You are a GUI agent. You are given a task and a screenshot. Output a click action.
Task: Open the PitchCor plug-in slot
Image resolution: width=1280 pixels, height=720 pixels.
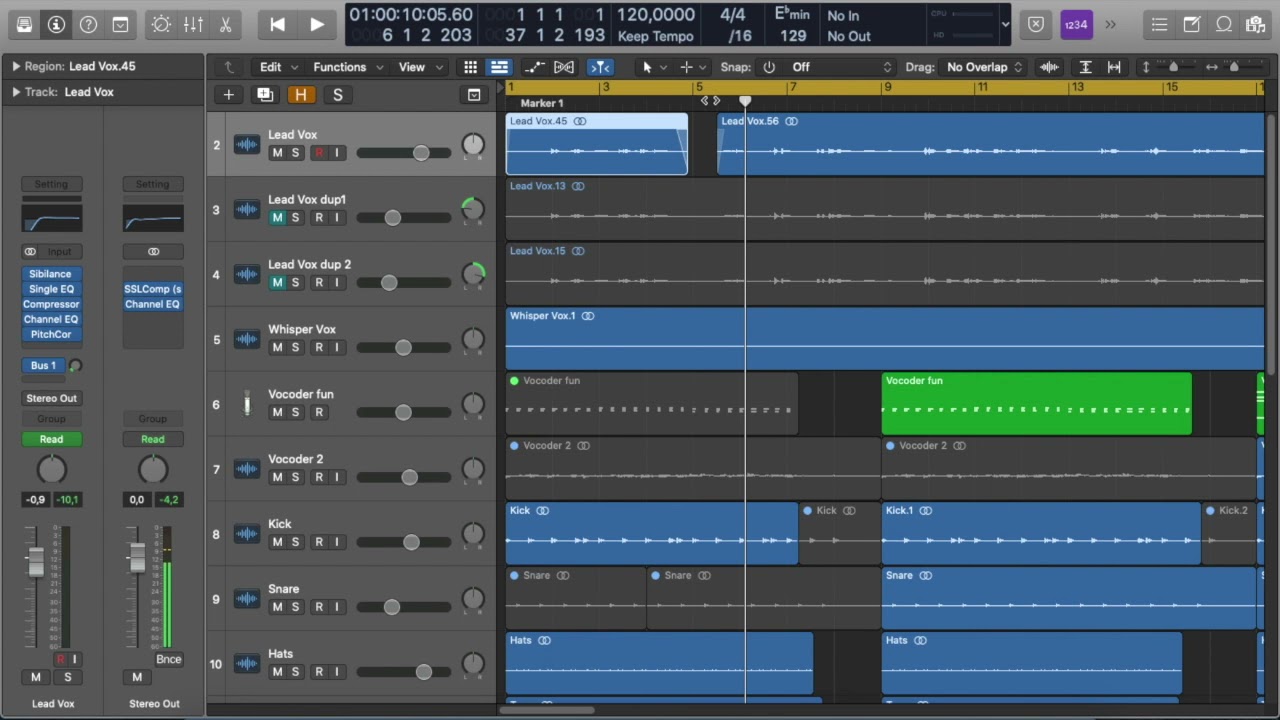click(51, 334)
